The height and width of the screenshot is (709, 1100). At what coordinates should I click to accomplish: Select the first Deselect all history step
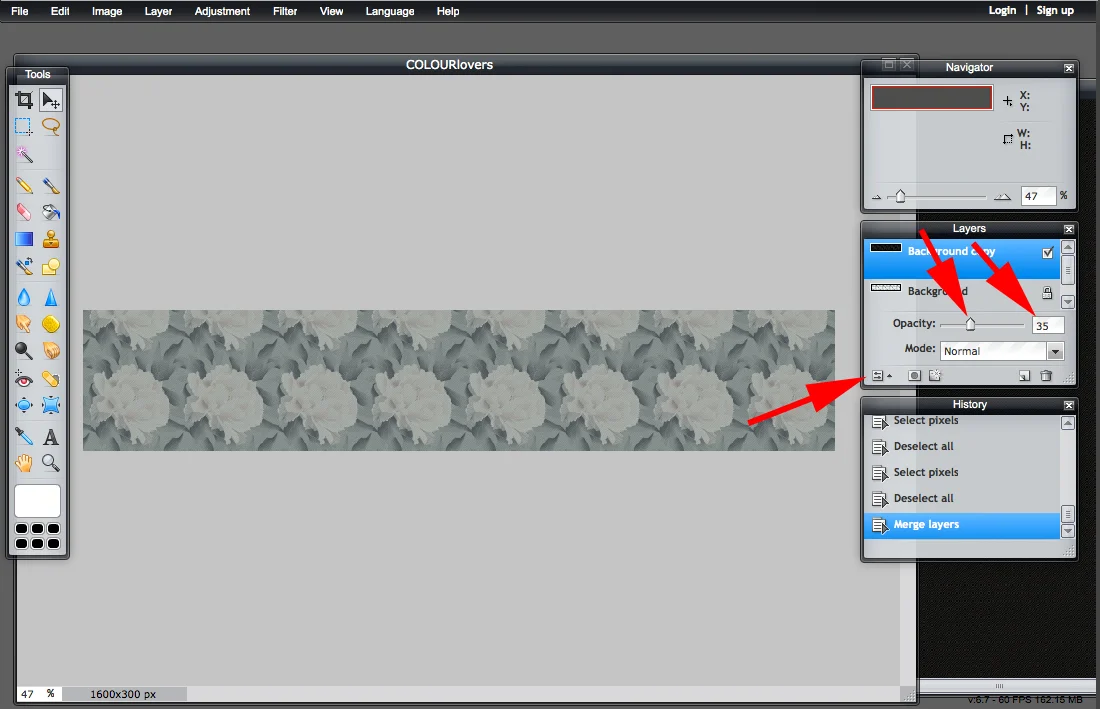tap(962, 447)
